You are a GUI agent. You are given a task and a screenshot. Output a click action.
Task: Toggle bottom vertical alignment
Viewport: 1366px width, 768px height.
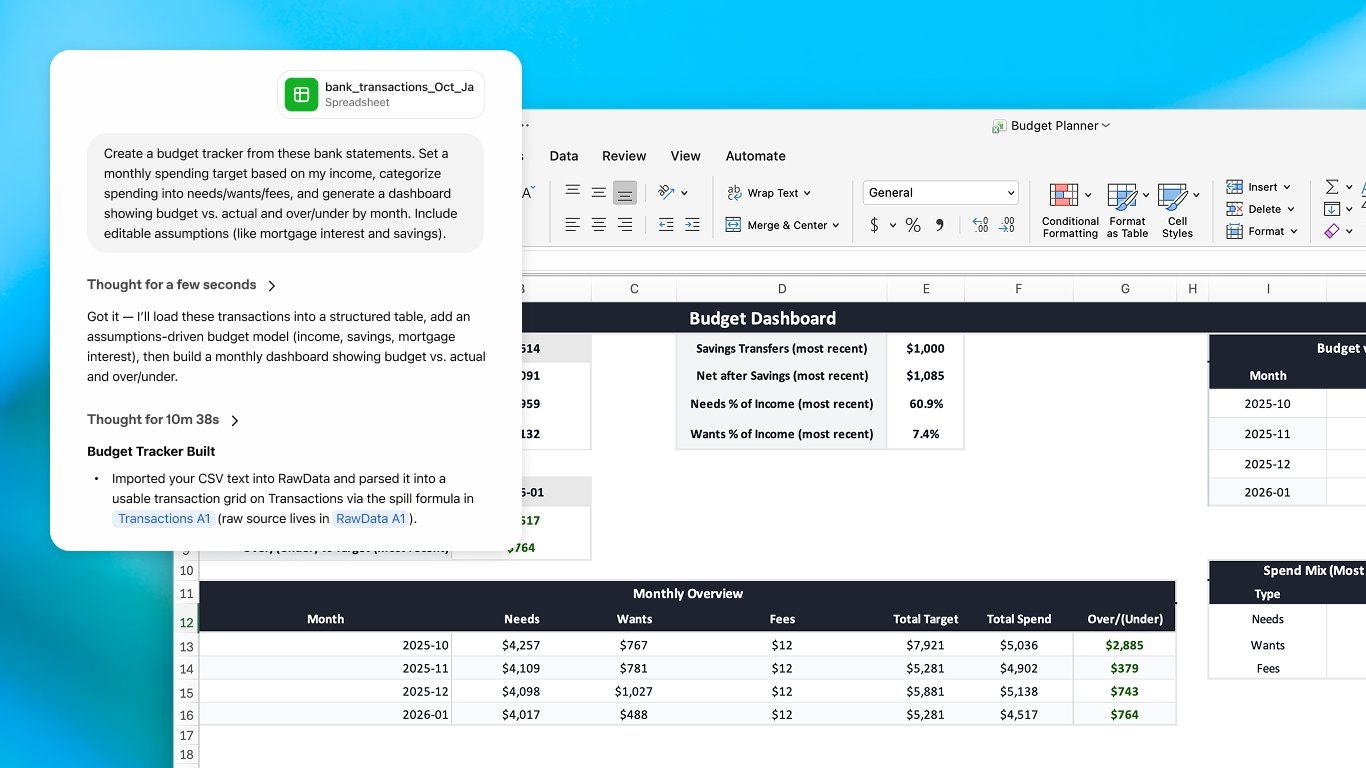pyautogui.click(x=625, y=192)
